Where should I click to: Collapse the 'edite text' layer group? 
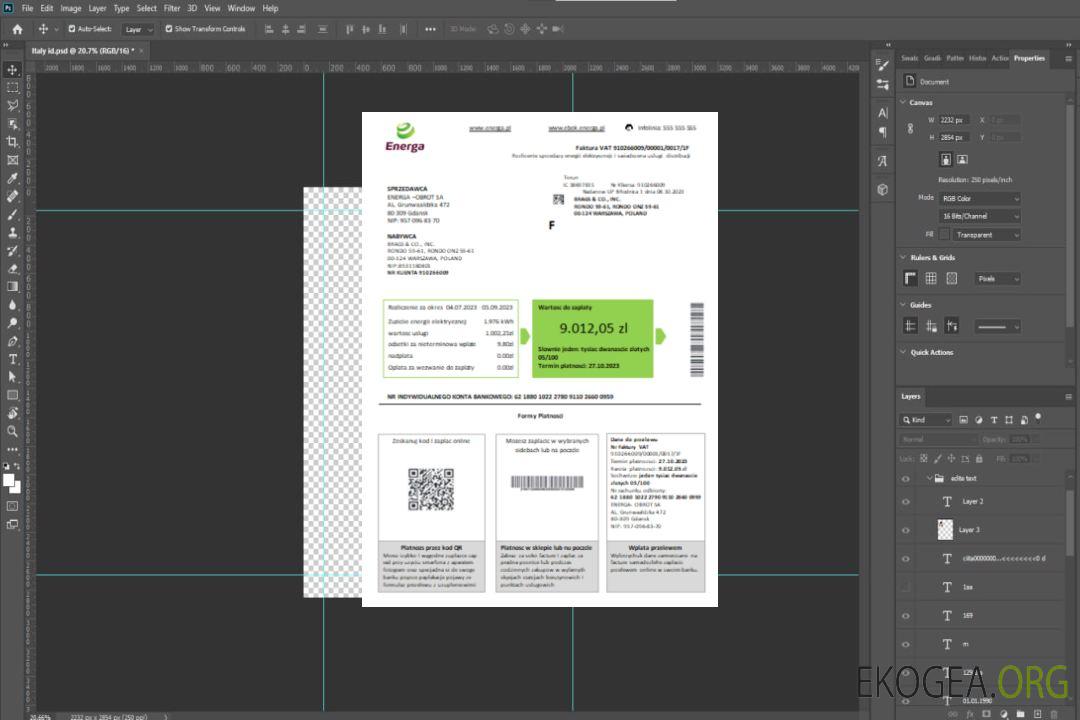coord(929,479)
